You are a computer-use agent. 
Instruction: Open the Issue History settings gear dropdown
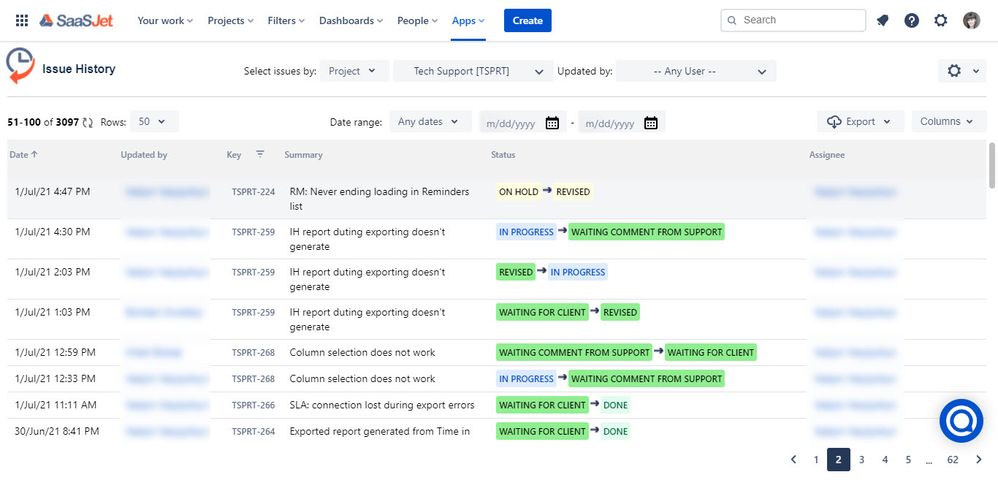[x=962, y=71]
